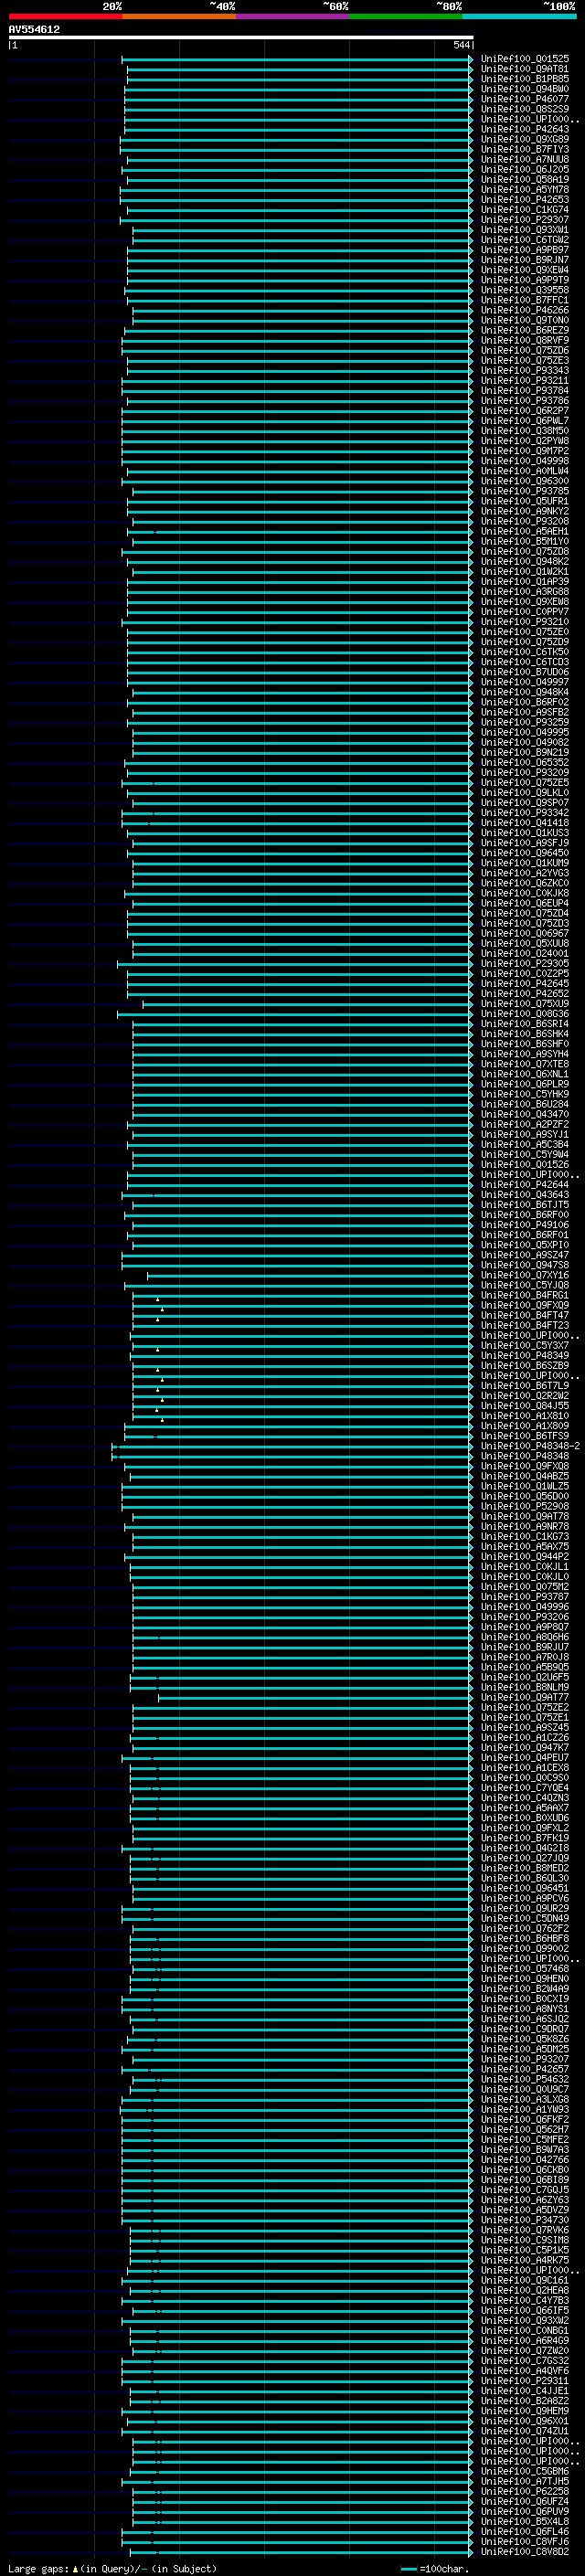Viewport: 585px width, 2576px height.
Task: Select the UniRef100_A7NUU8 label
Action: coord(525,159)
